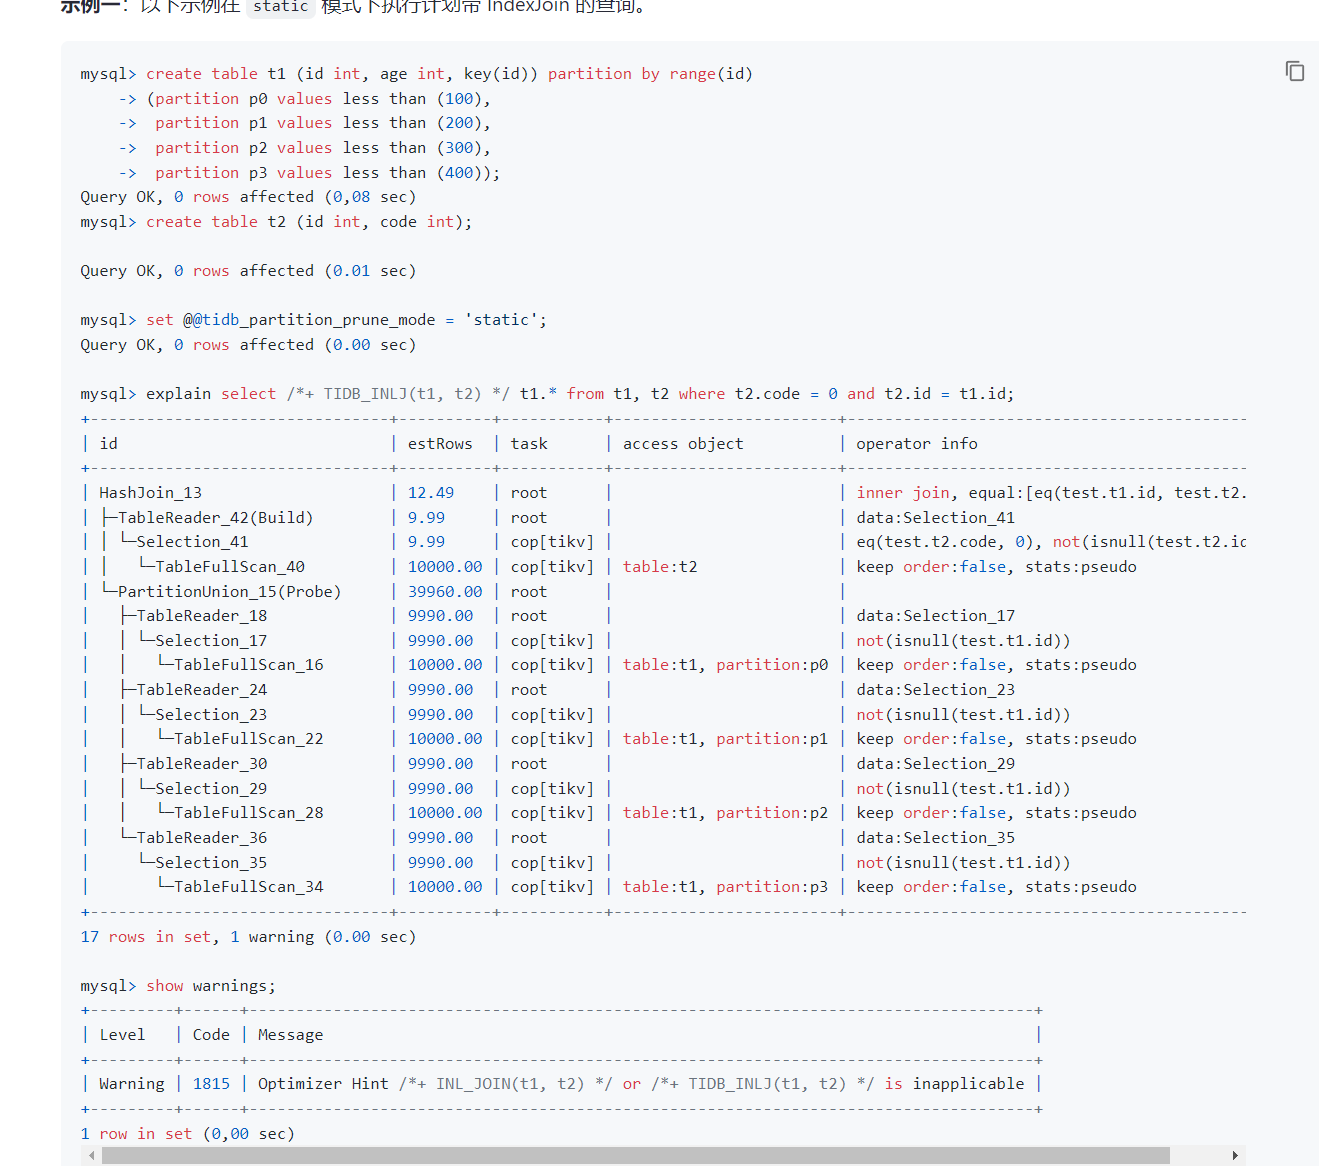Click the TableReader_42(Build) node
The width and height of the screenshot is (1319, 1166).
point(215,518)
